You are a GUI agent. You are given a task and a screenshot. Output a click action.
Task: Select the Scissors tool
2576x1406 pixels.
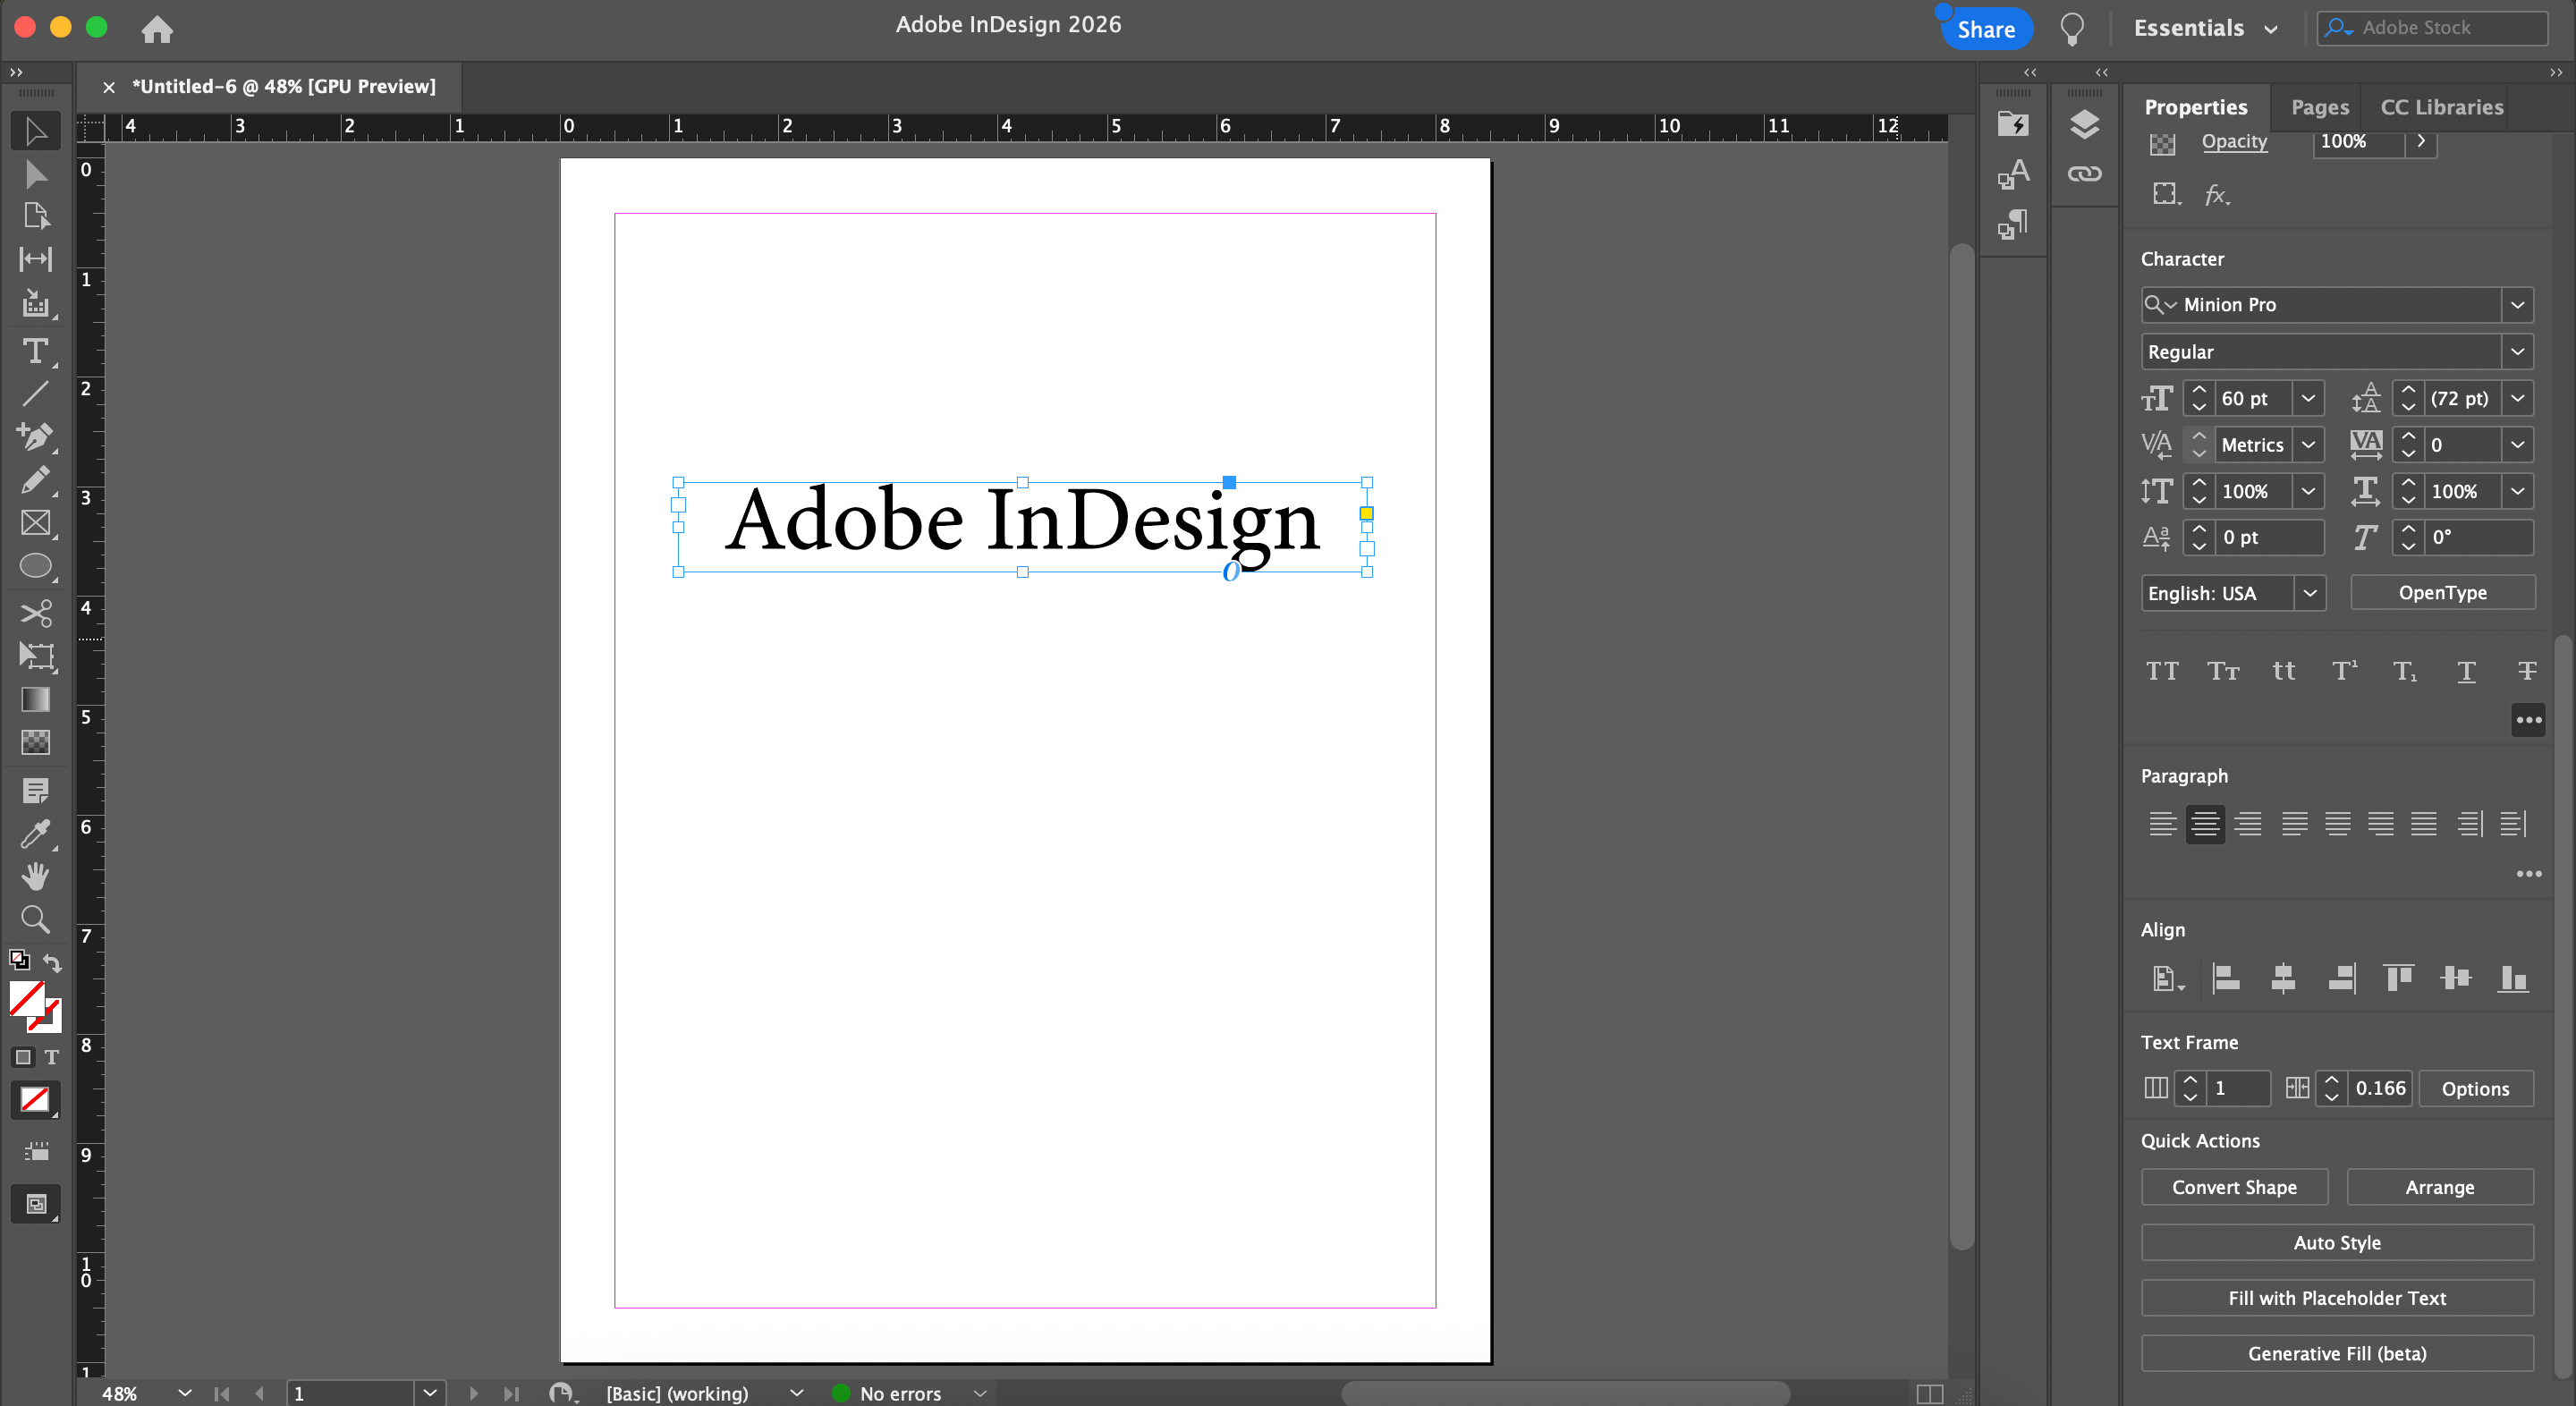click(35, 613)
